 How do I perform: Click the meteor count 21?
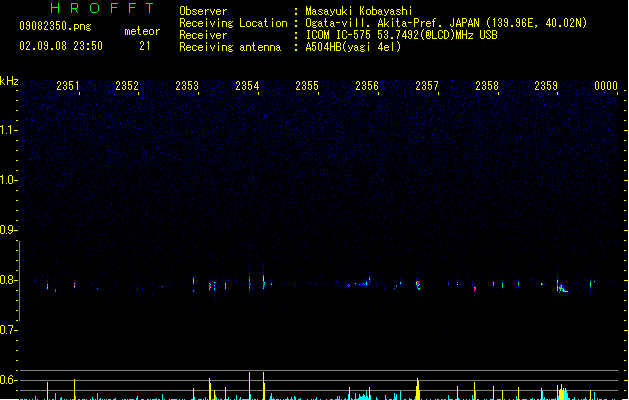pyautogui.click(x=144, y=46)
